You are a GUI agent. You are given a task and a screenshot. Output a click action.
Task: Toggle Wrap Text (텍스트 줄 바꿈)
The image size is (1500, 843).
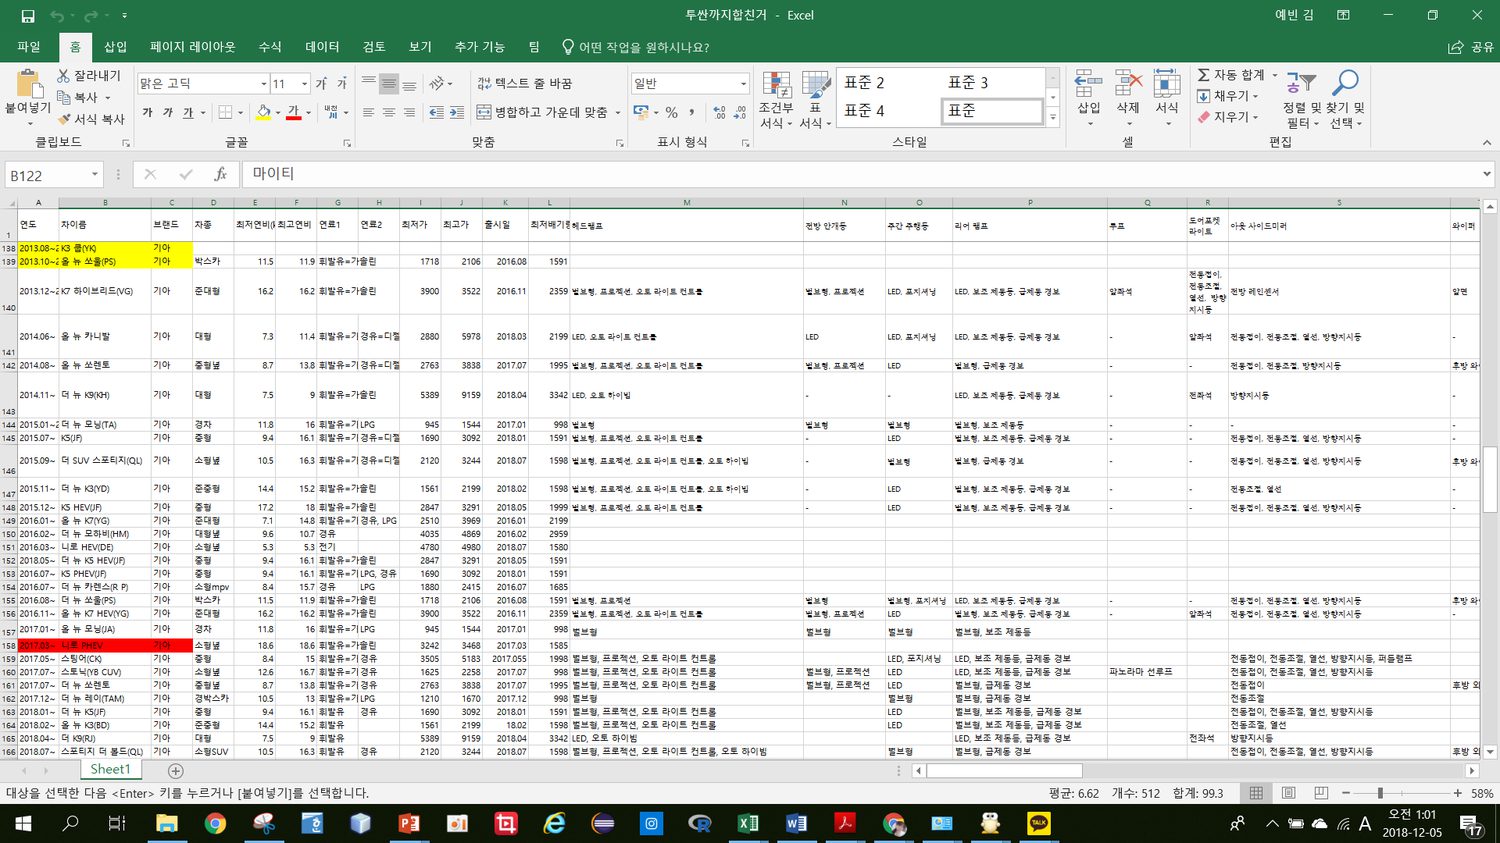(524, 84)
